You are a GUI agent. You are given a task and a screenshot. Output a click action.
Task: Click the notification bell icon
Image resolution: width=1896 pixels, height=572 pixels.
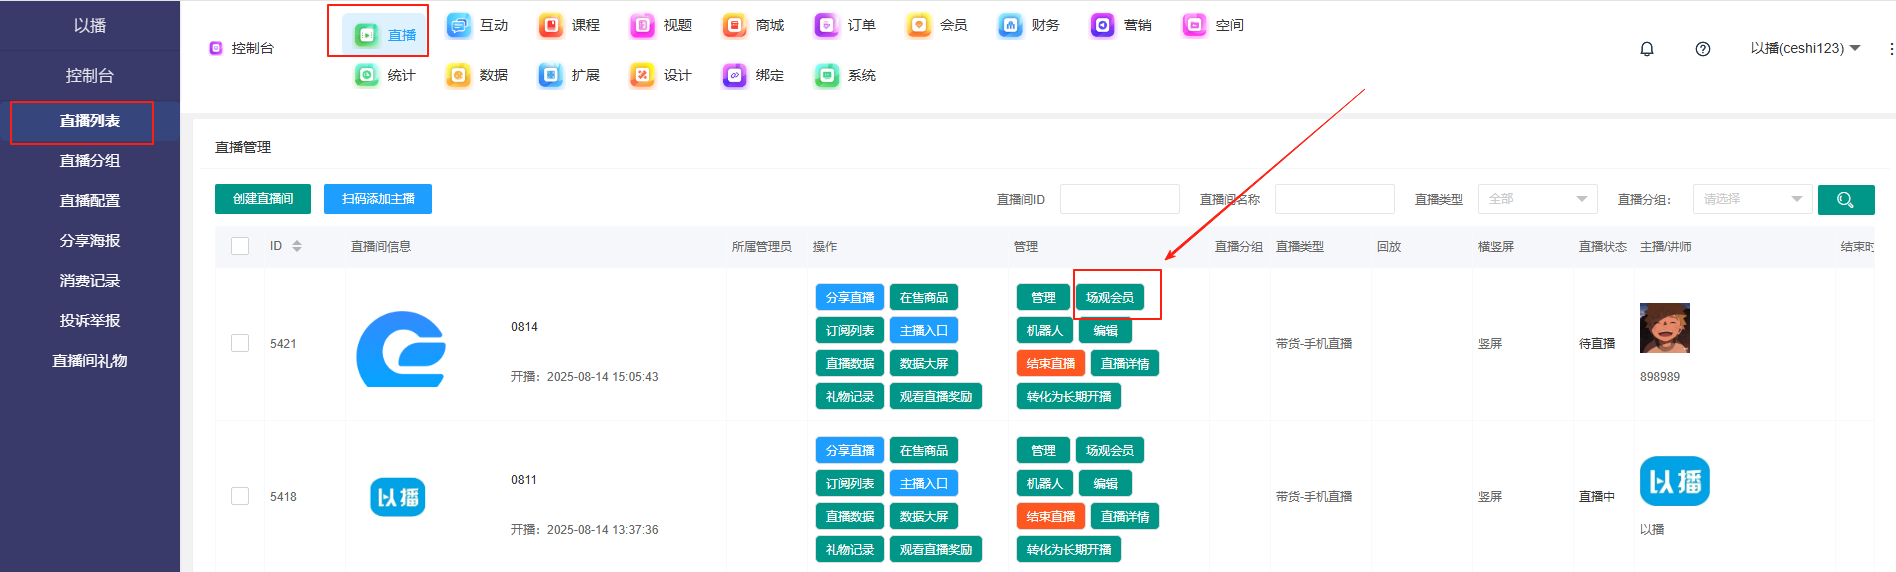[1646, 49]
